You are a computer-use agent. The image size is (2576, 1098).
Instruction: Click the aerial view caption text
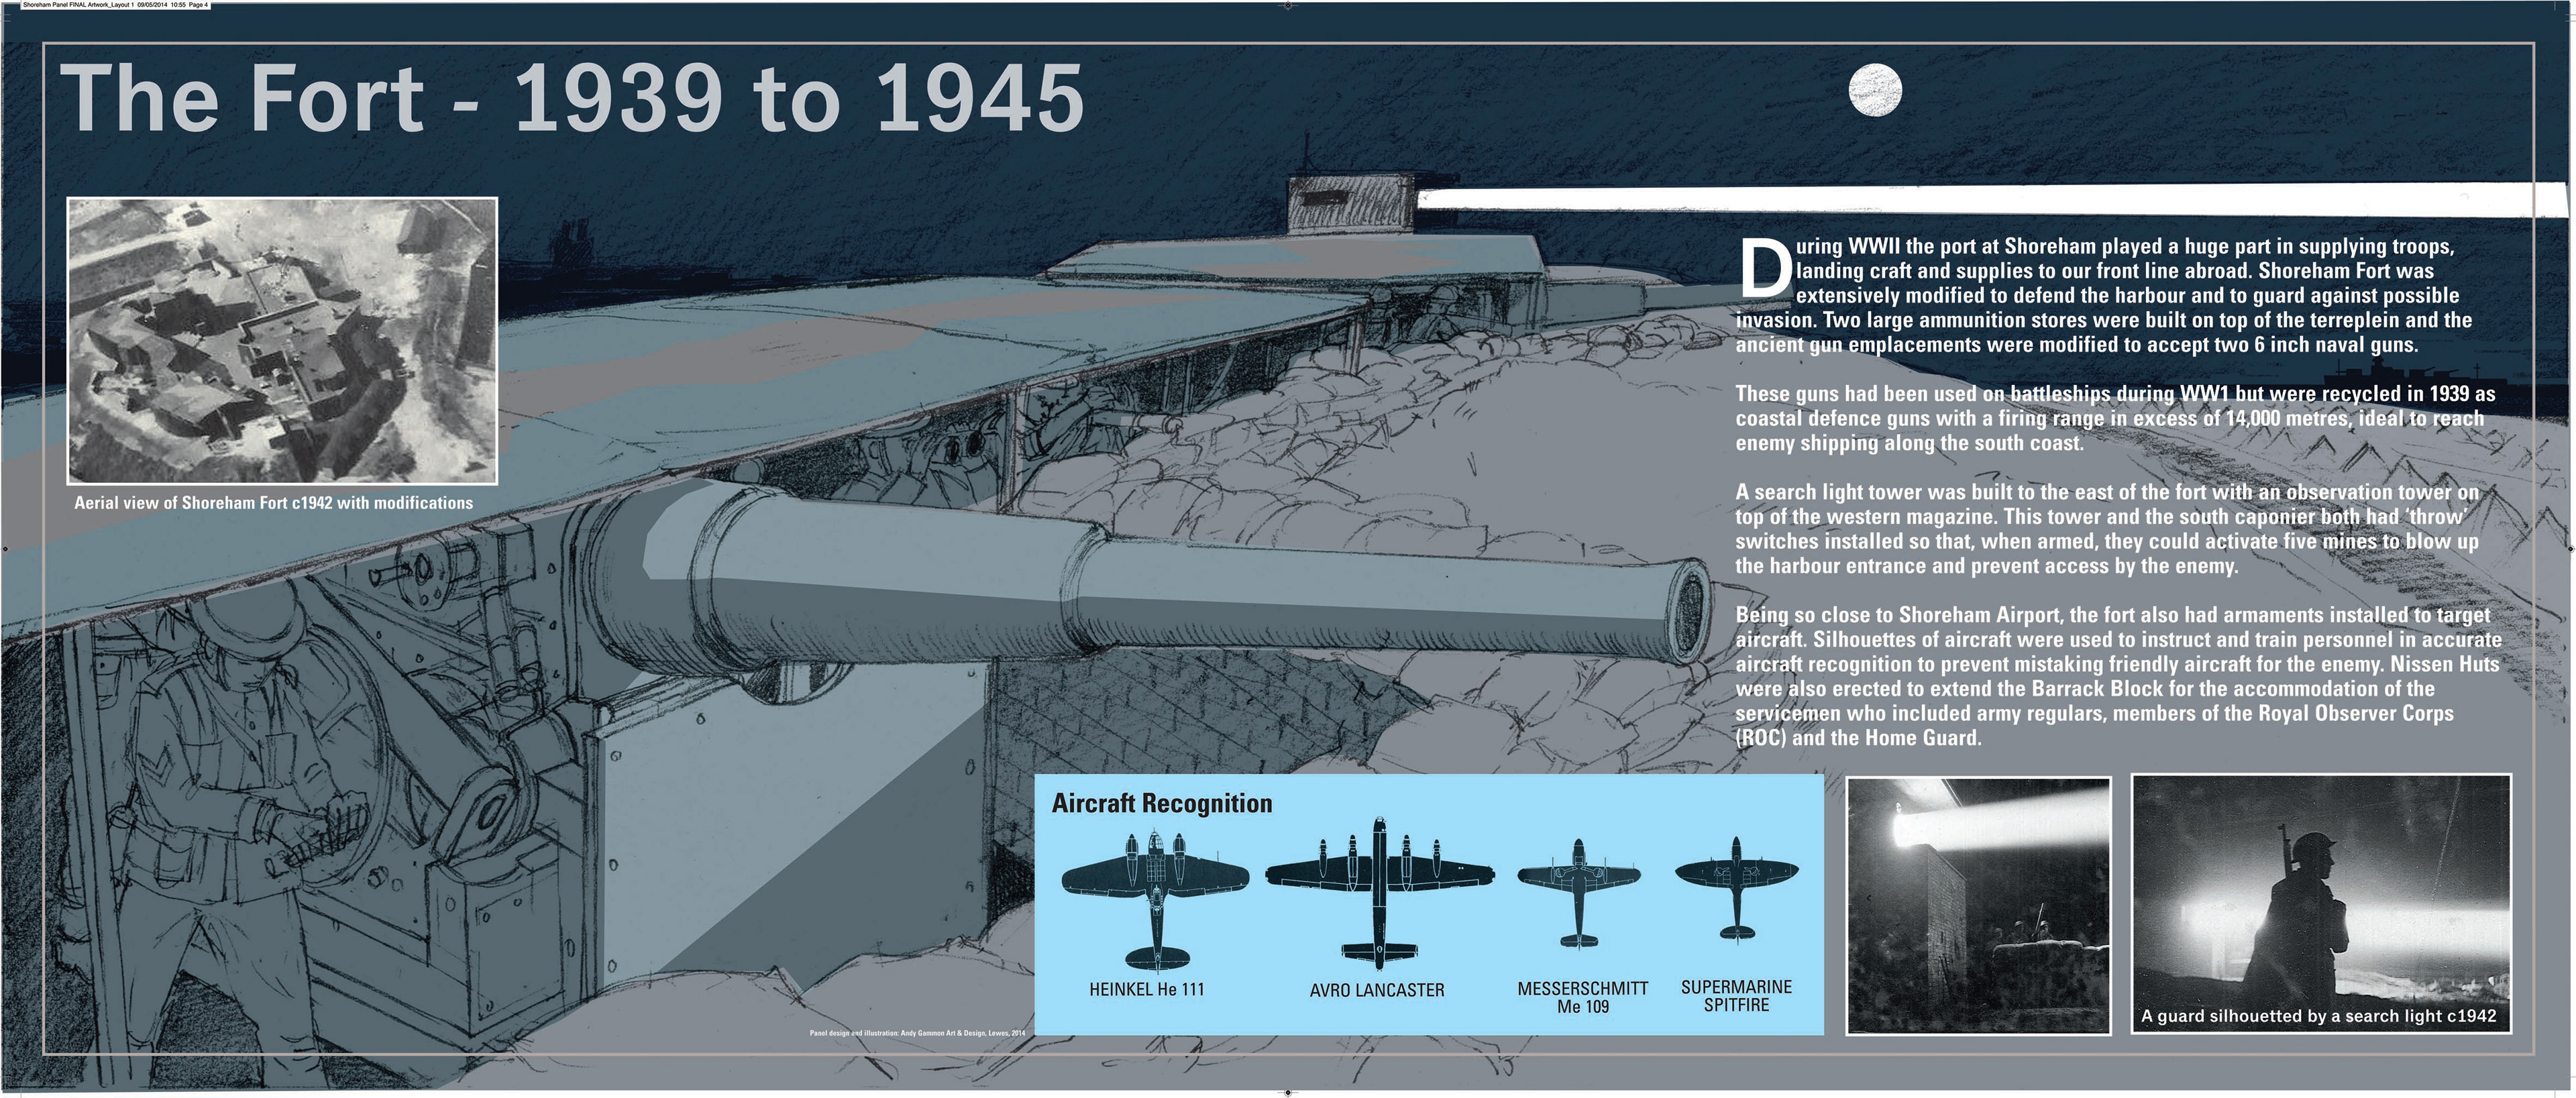click(x=273, y=503)
